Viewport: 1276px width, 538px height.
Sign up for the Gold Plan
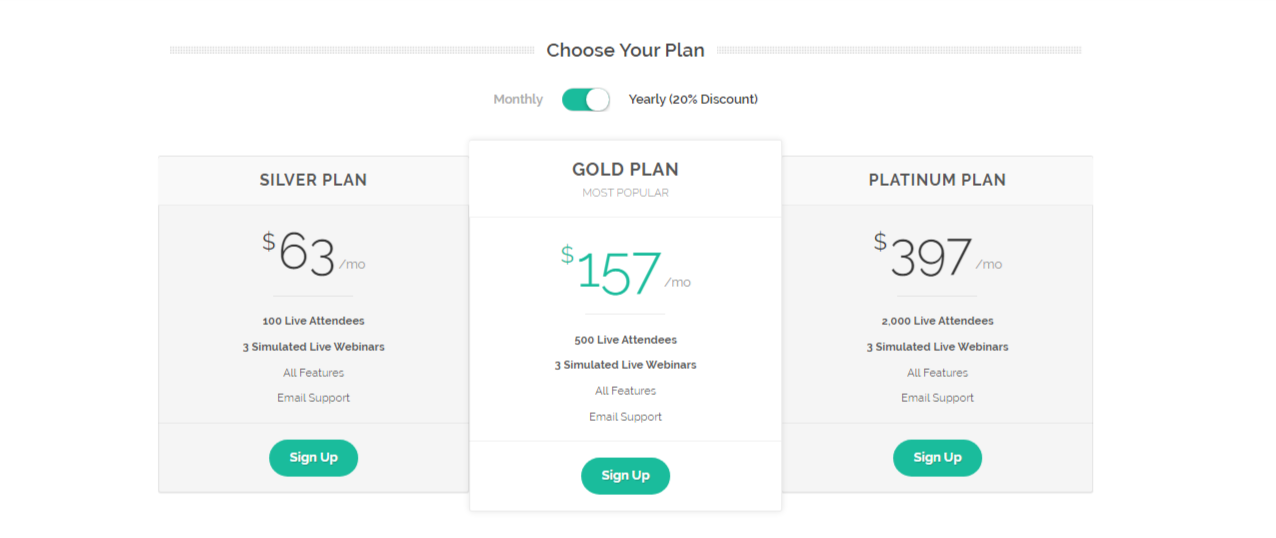(x=625, y=476)
